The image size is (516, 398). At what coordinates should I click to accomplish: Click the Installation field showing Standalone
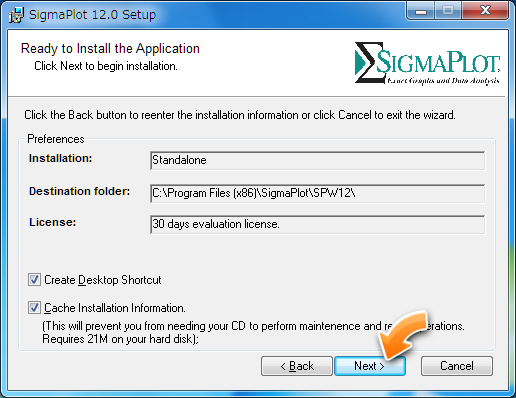pyautogui.click(x=318, y=160)
